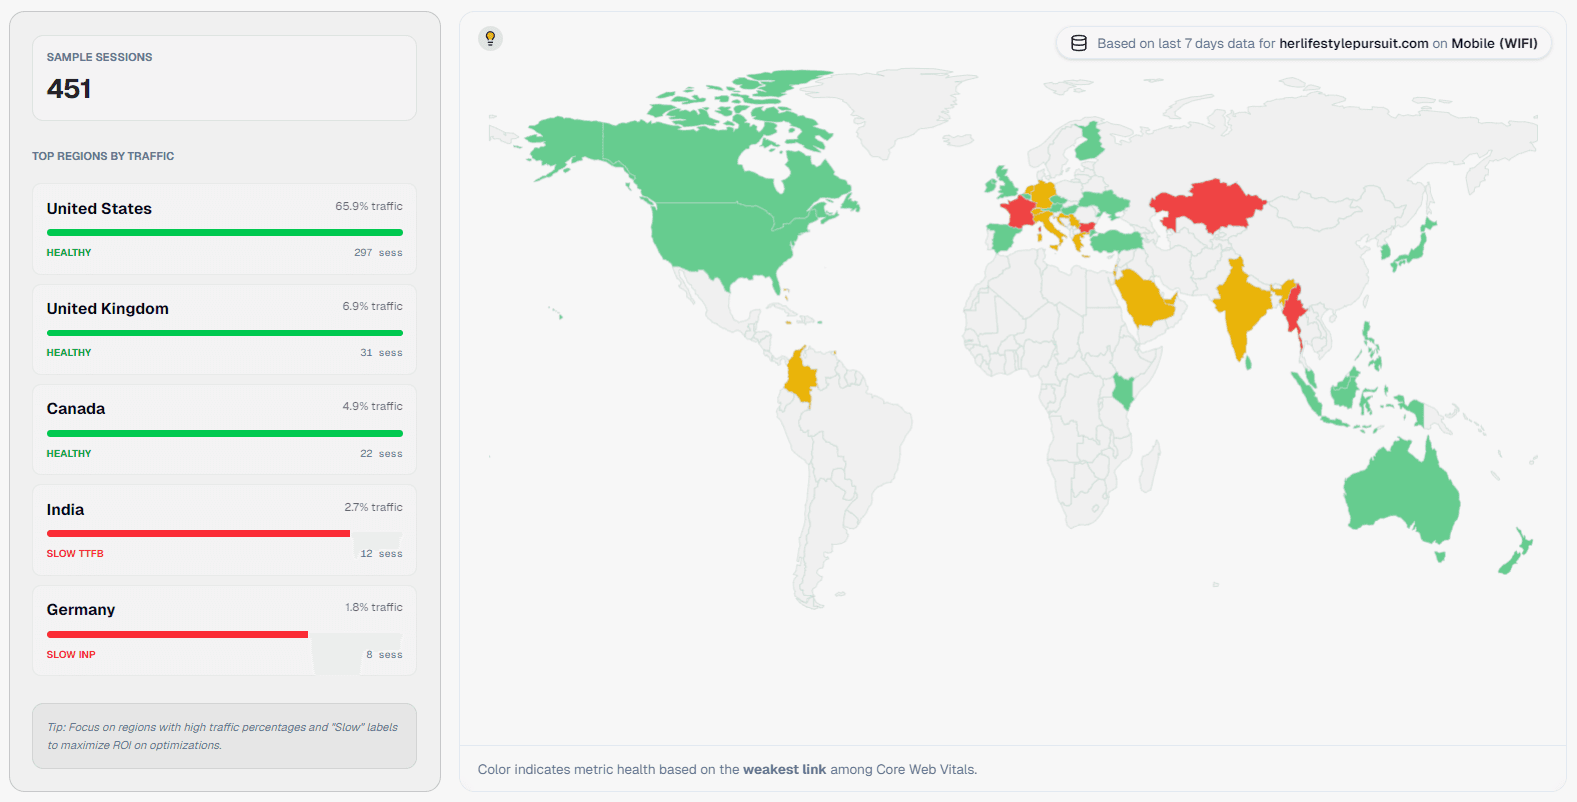Open the United States region card
The width and height of the screenshot is (1577, 802).
click(x=224, y=228)
